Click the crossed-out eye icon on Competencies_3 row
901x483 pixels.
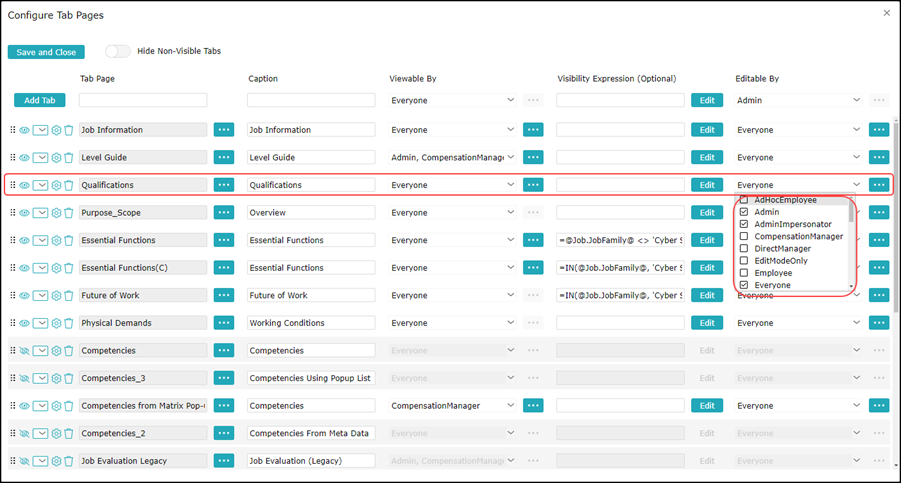24,378
